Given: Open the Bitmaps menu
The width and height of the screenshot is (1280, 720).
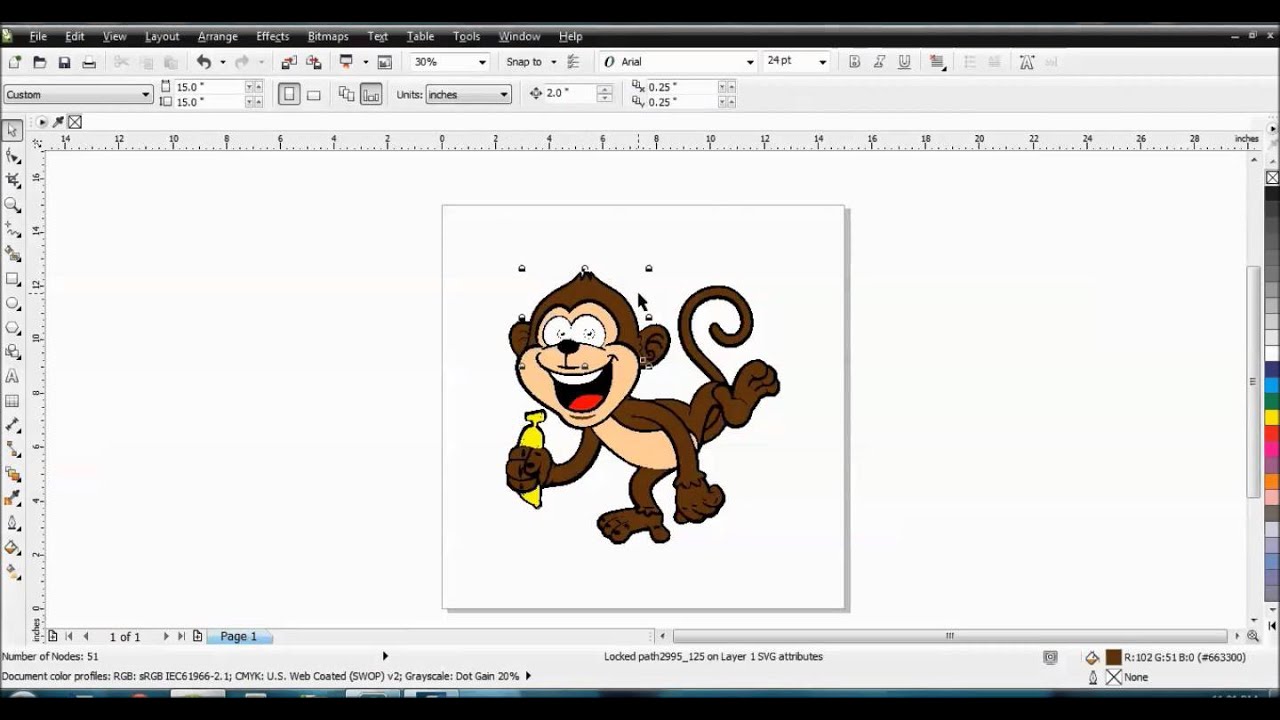Looking at the screenshot, I should (328, 36).
